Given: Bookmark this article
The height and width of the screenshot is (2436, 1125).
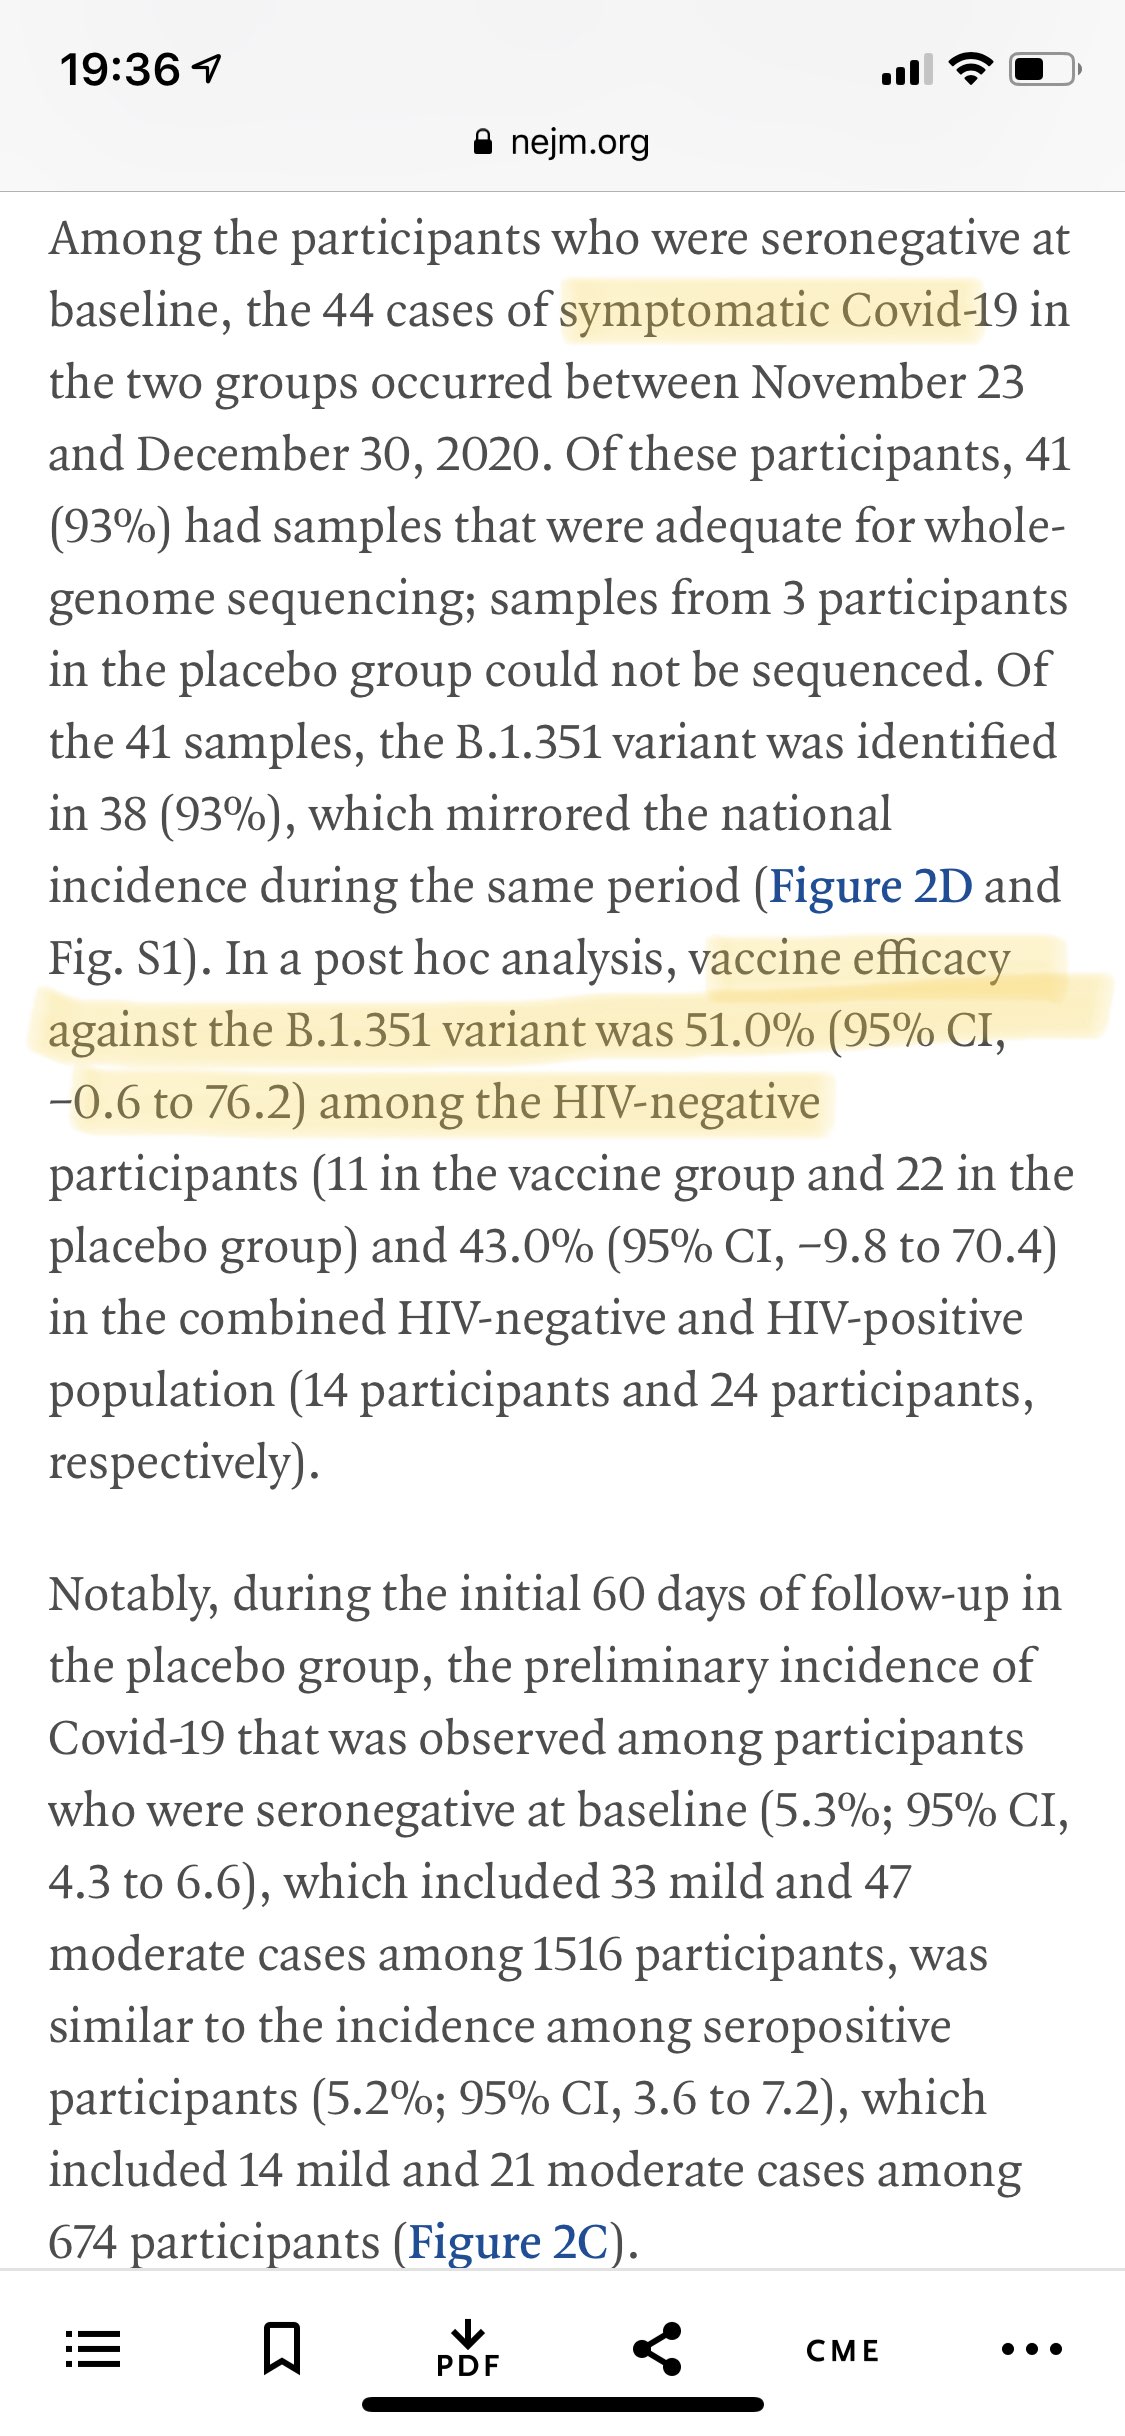Looking at the screenshot, I should click(281, 2349).
